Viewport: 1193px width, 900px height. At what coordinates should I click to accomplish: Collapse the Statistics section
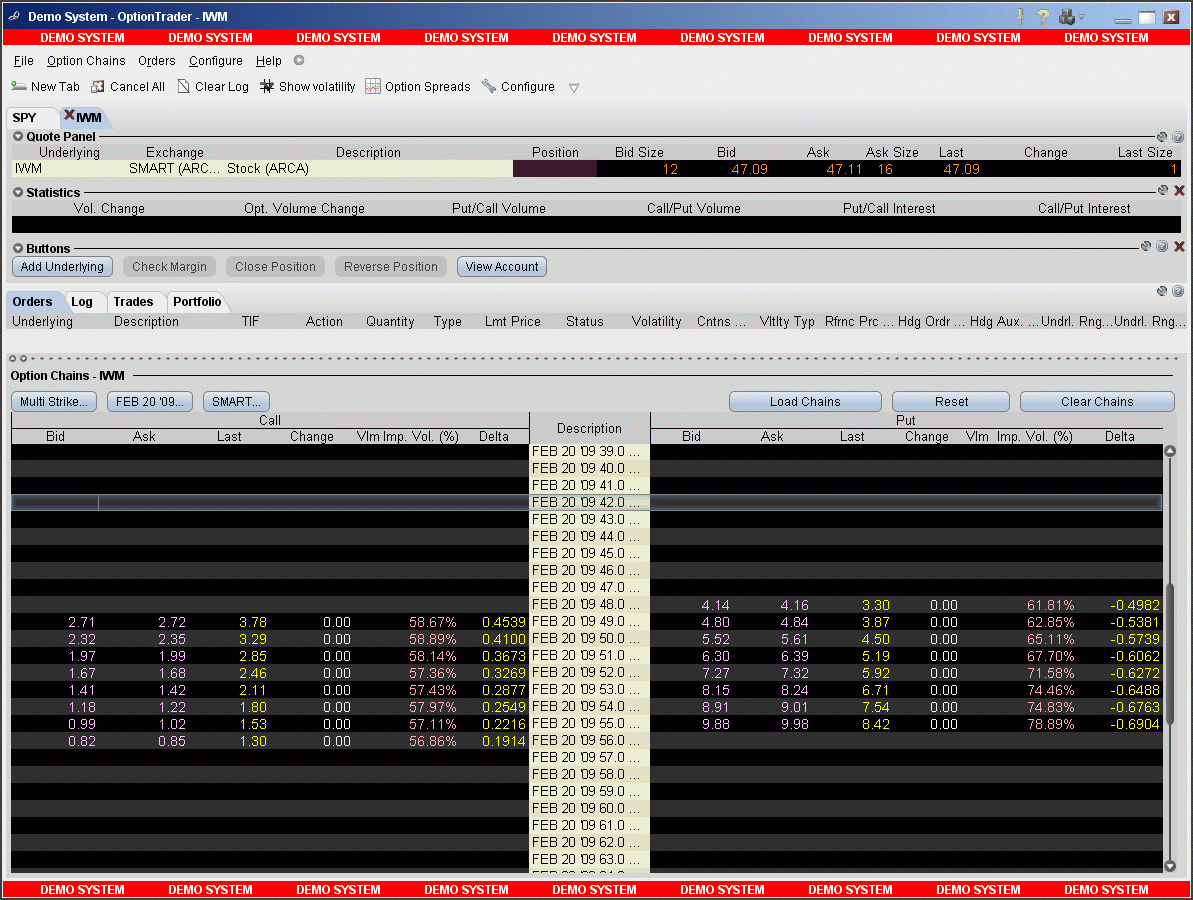click(x=17, y=192)
